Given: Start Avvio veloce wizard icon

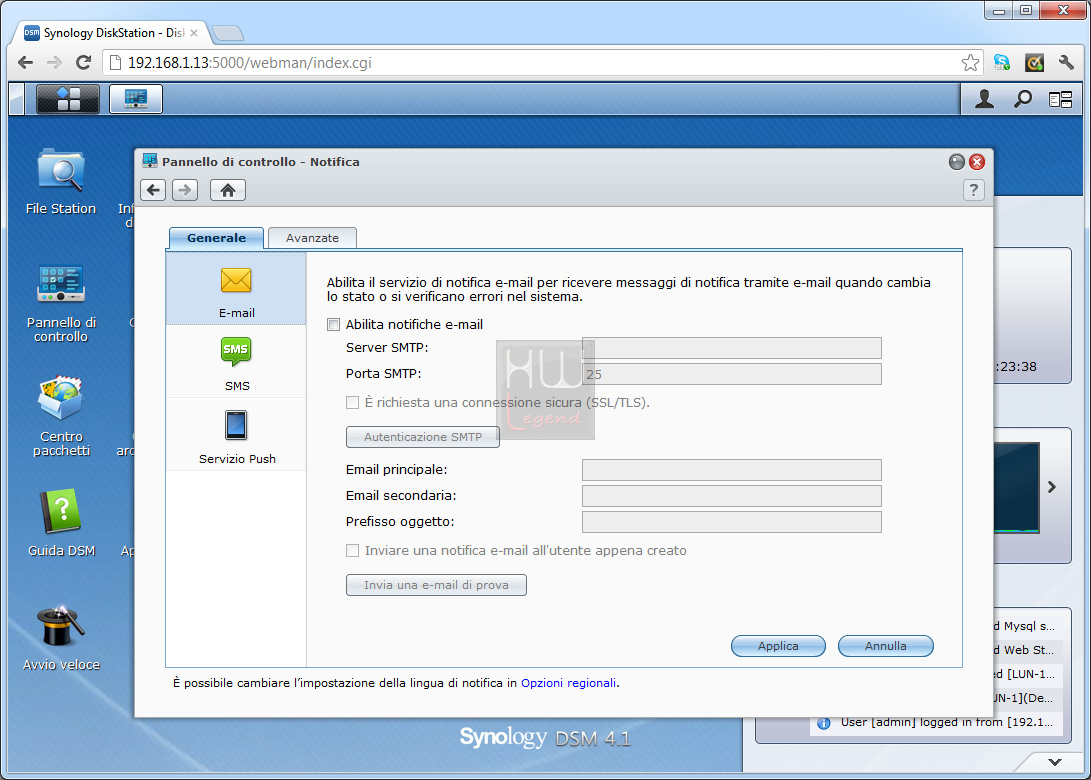Looking at the screenshot, I should 61,637.
